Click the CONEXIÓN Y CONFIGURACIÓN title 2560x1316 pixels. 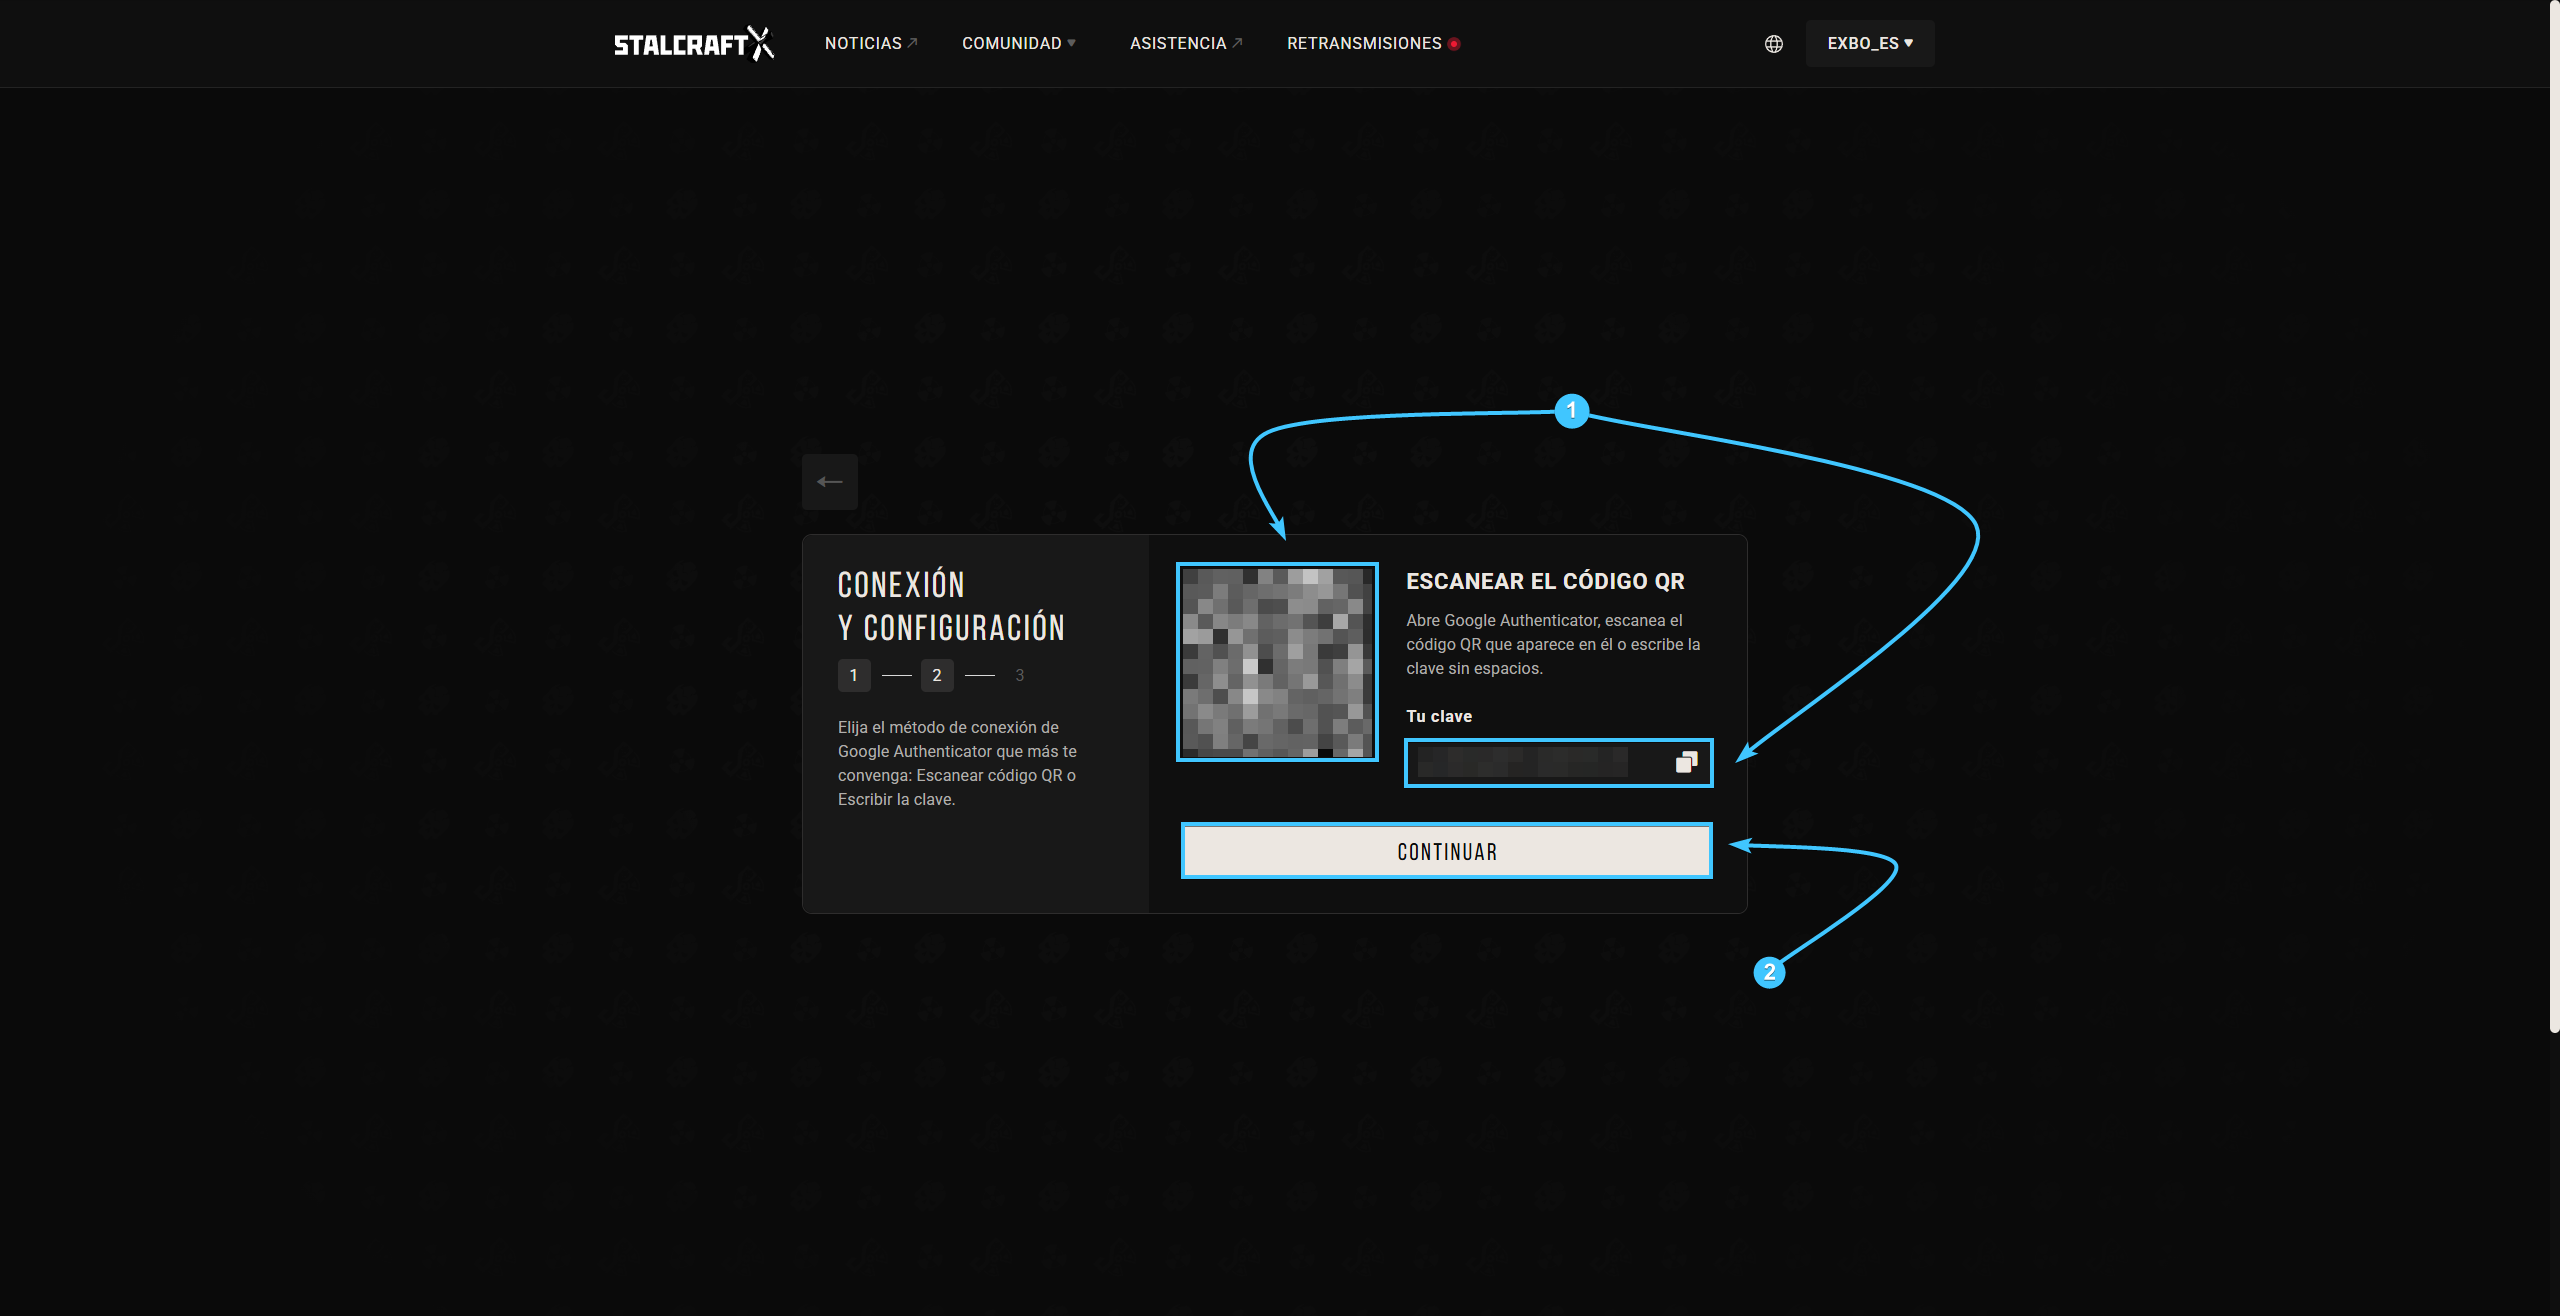click(x=951, y=606)
